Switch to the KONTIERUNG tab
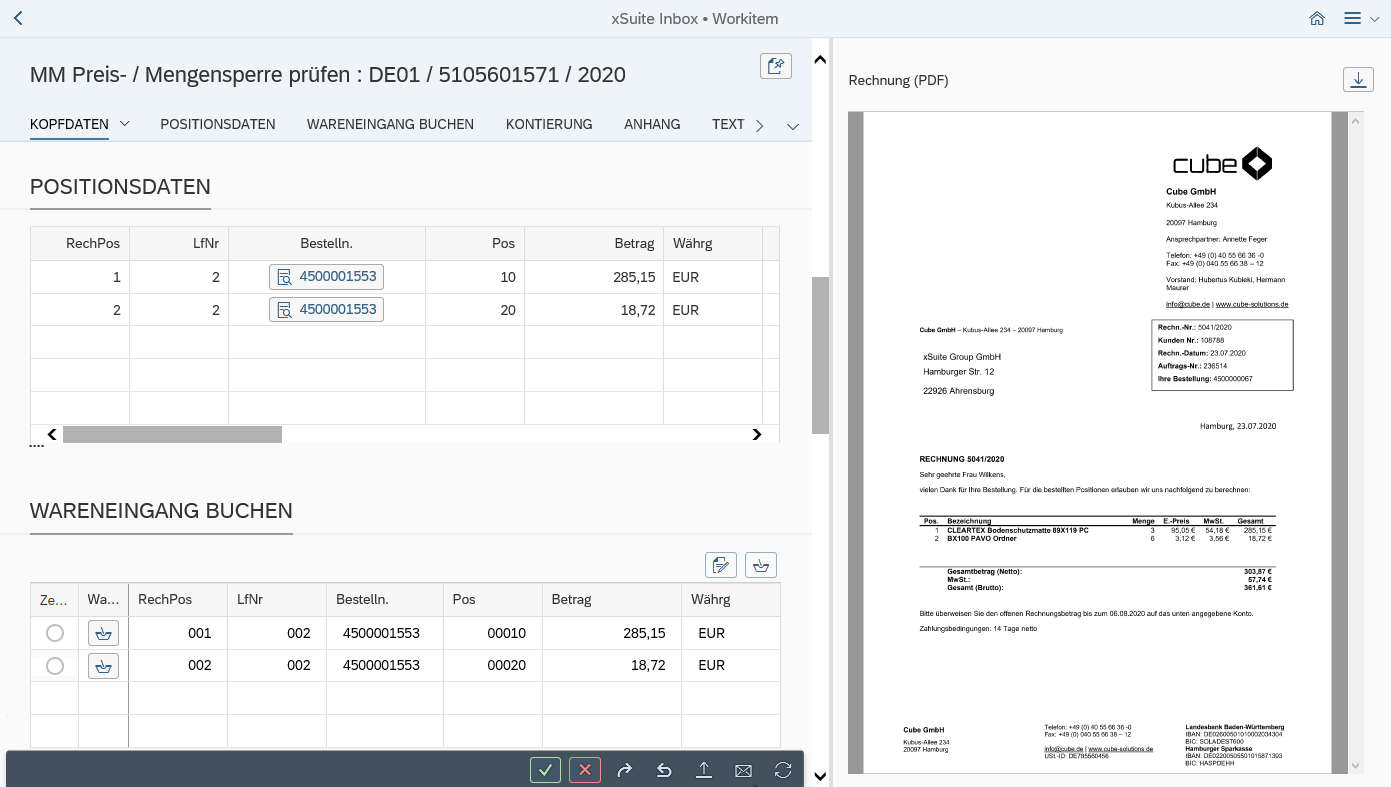 pos(549,124)
